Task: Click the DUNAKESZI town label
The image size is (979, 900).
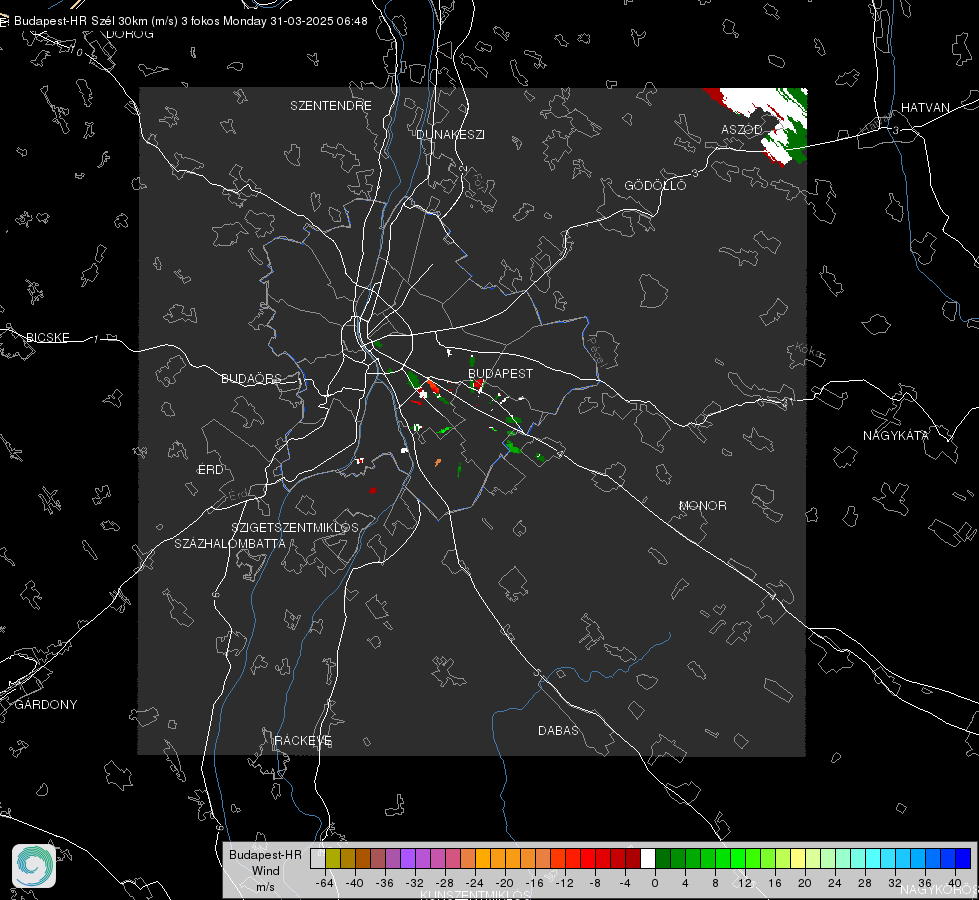Action: 450,134
